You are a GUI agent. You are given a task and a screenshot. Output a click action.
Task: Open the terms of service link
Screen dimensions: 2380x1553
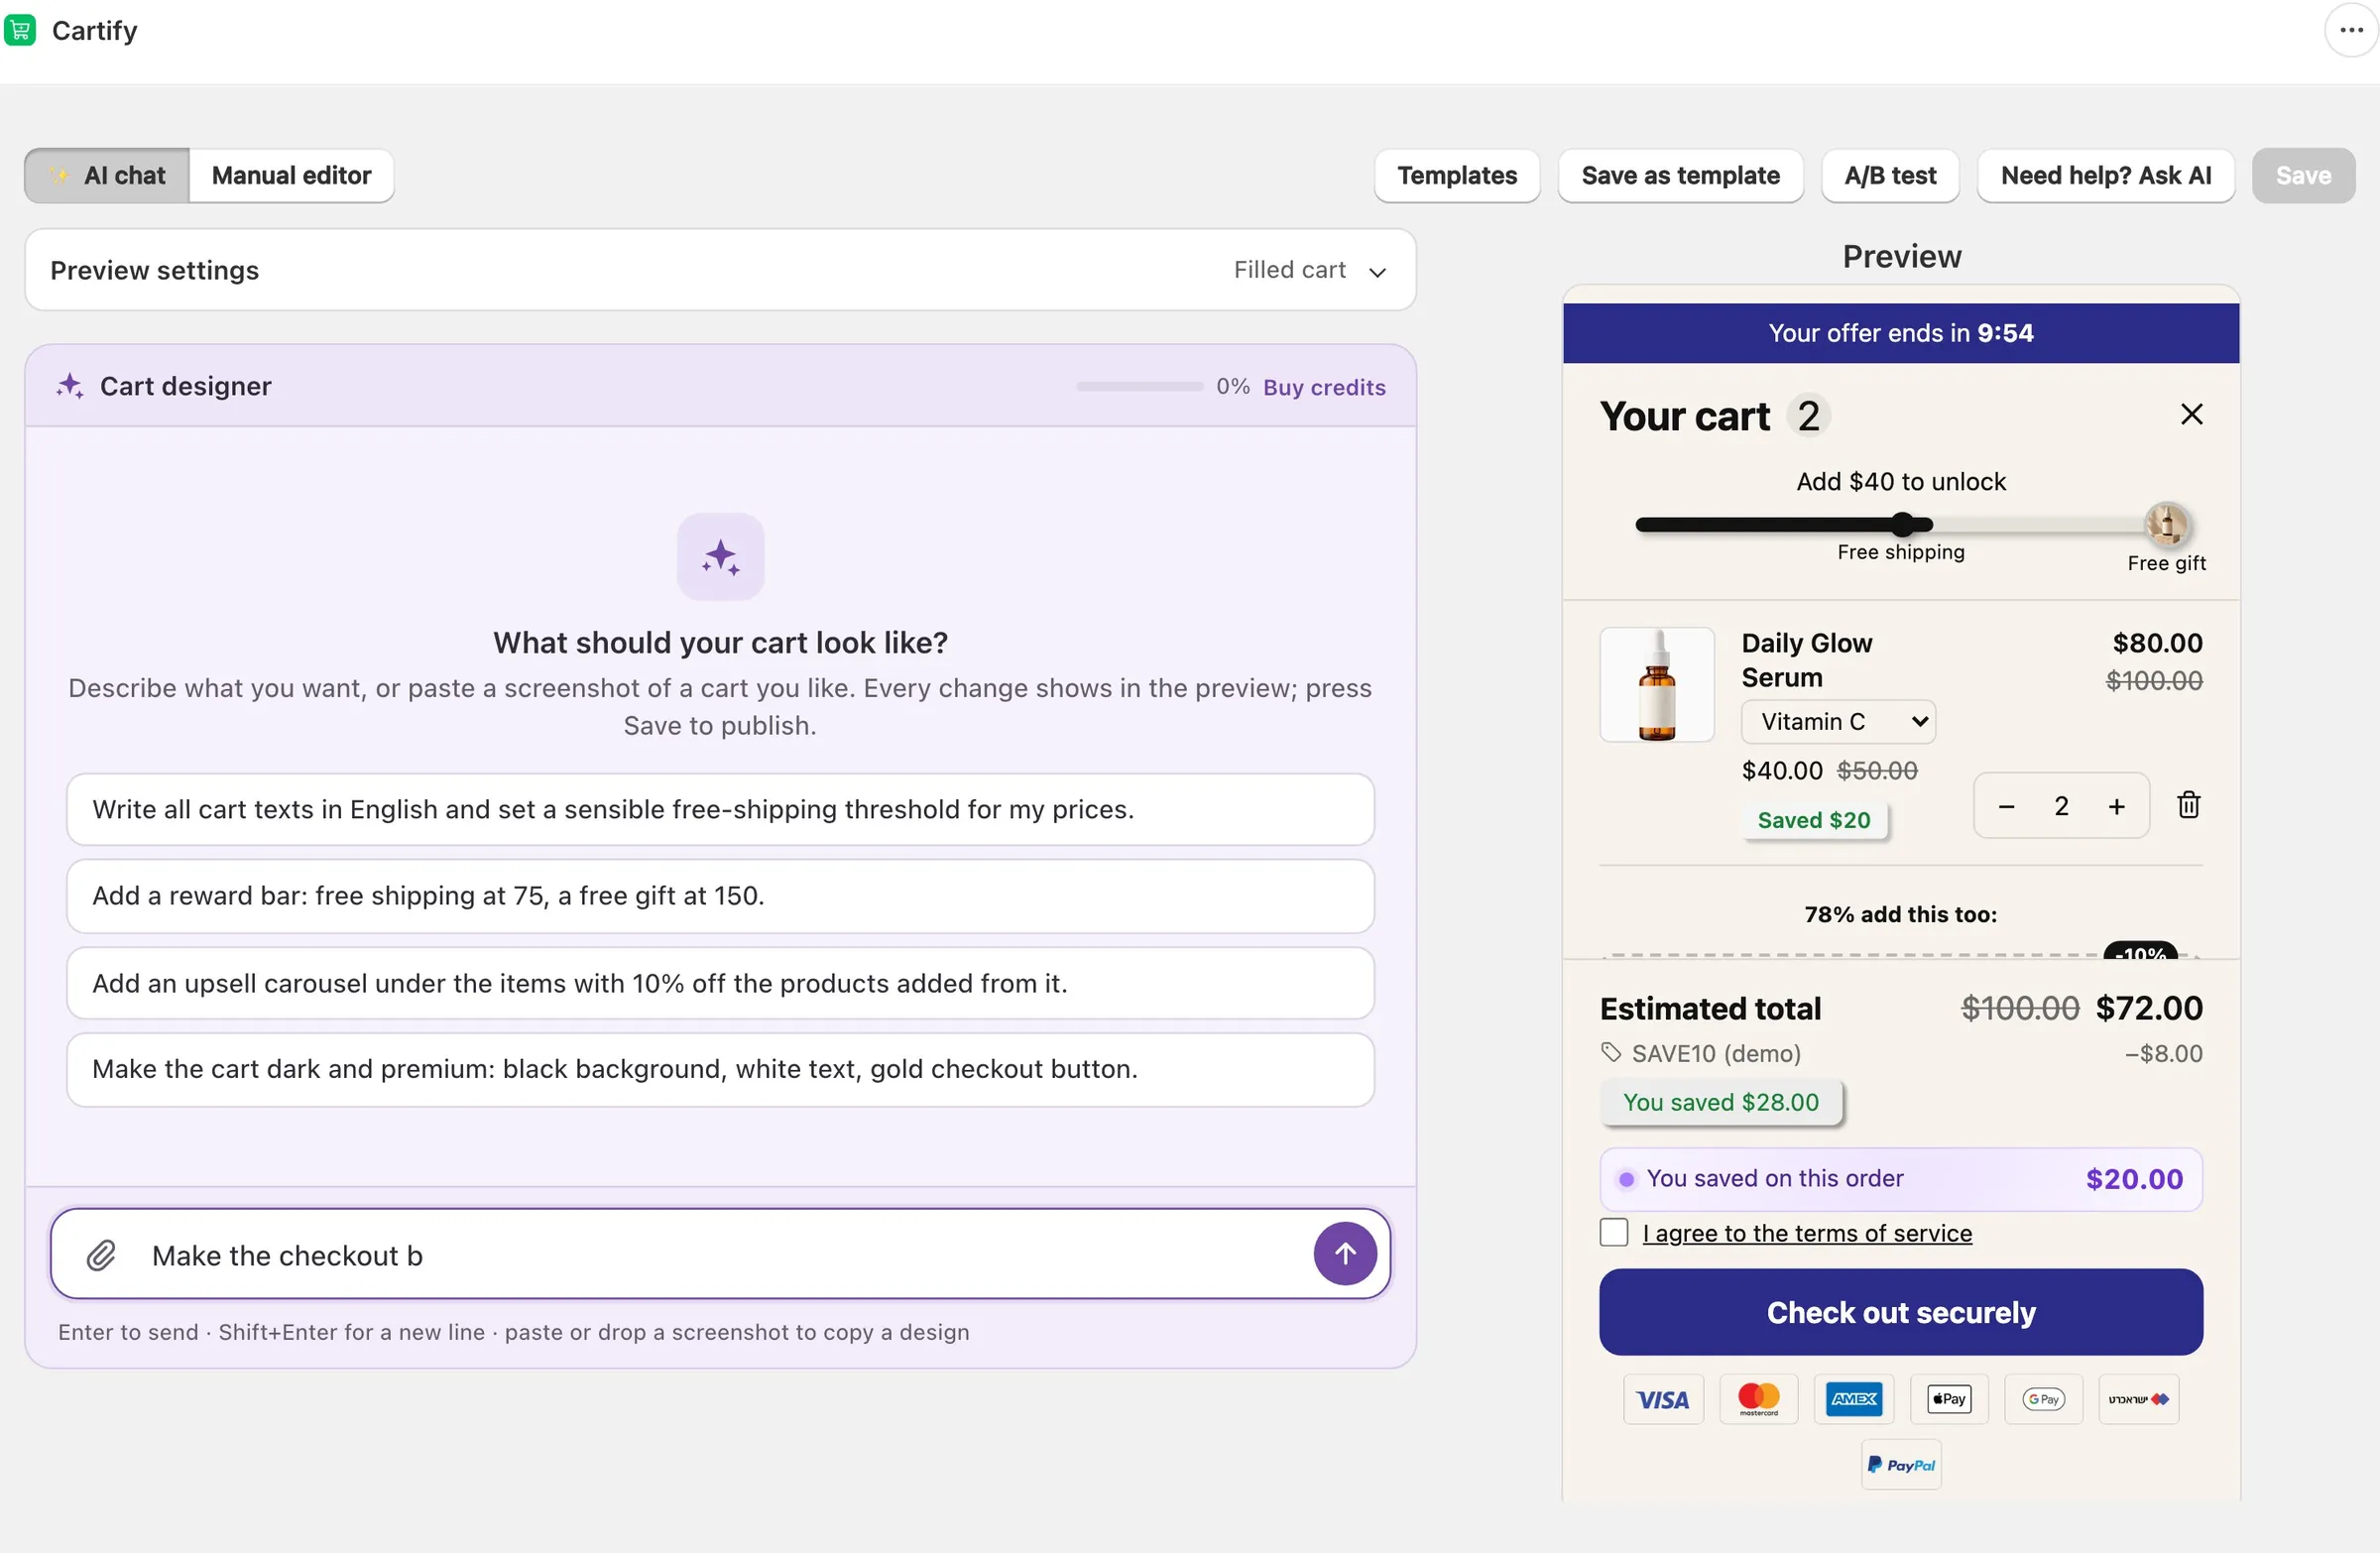(x=1807, y=1233)
